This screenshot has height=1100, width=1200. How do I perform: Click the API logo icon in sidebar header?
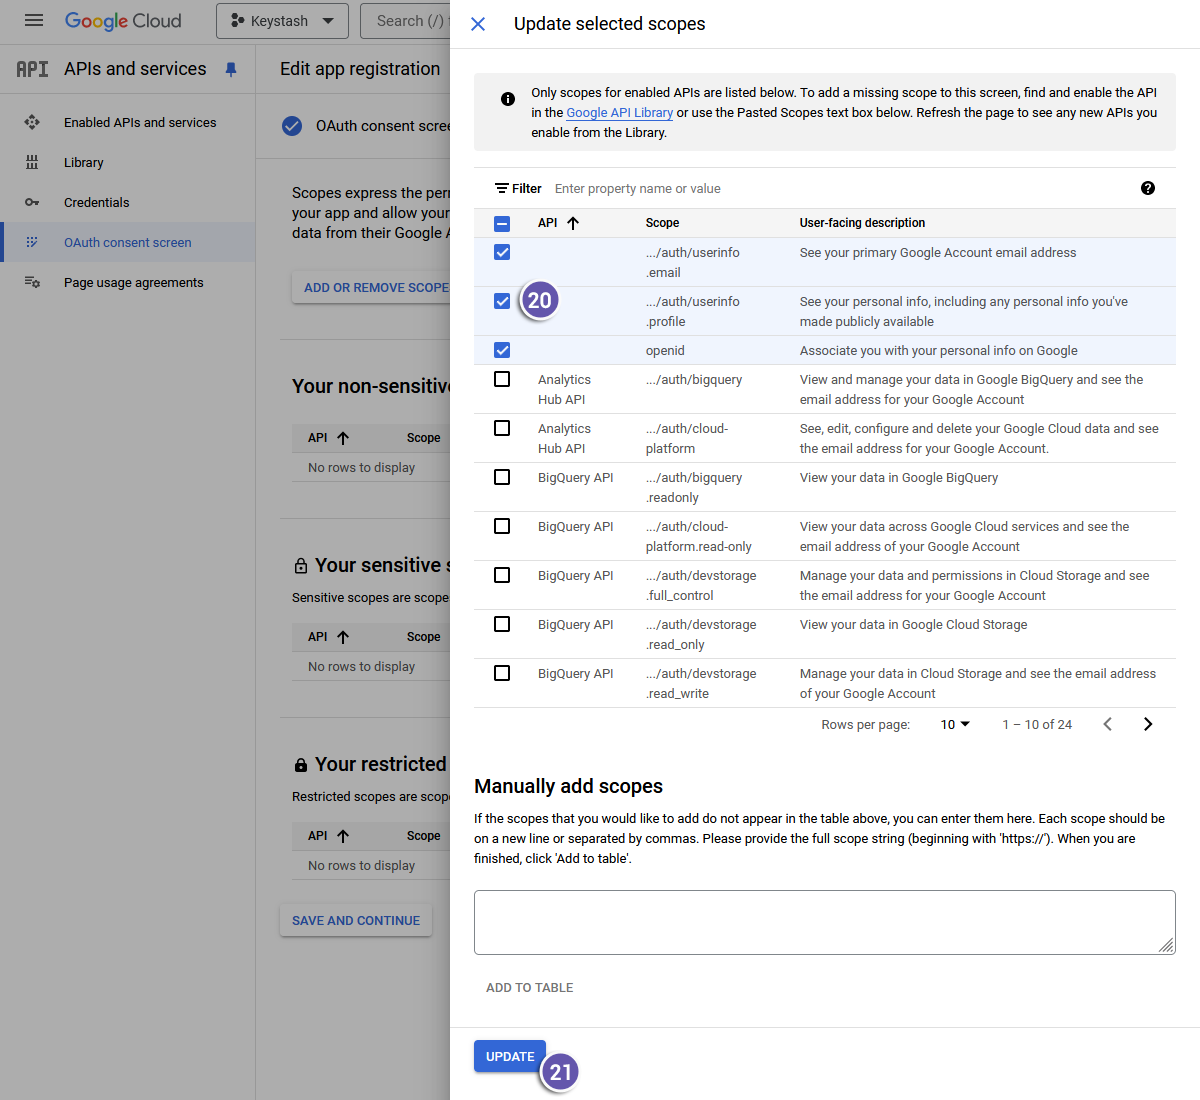(x=32, y=69)
